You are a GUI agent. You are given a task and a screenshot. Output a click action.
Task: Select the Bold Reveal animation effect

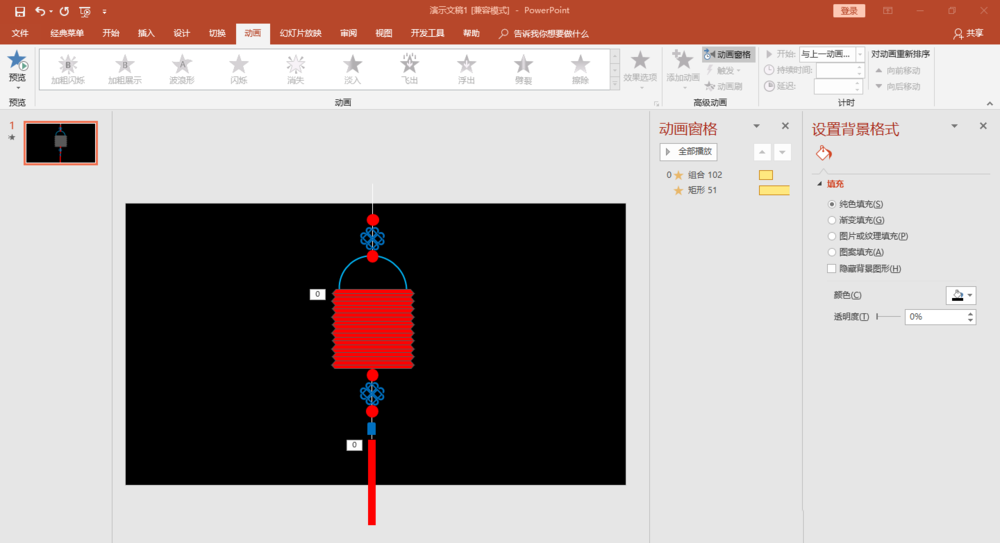[124, 70]
